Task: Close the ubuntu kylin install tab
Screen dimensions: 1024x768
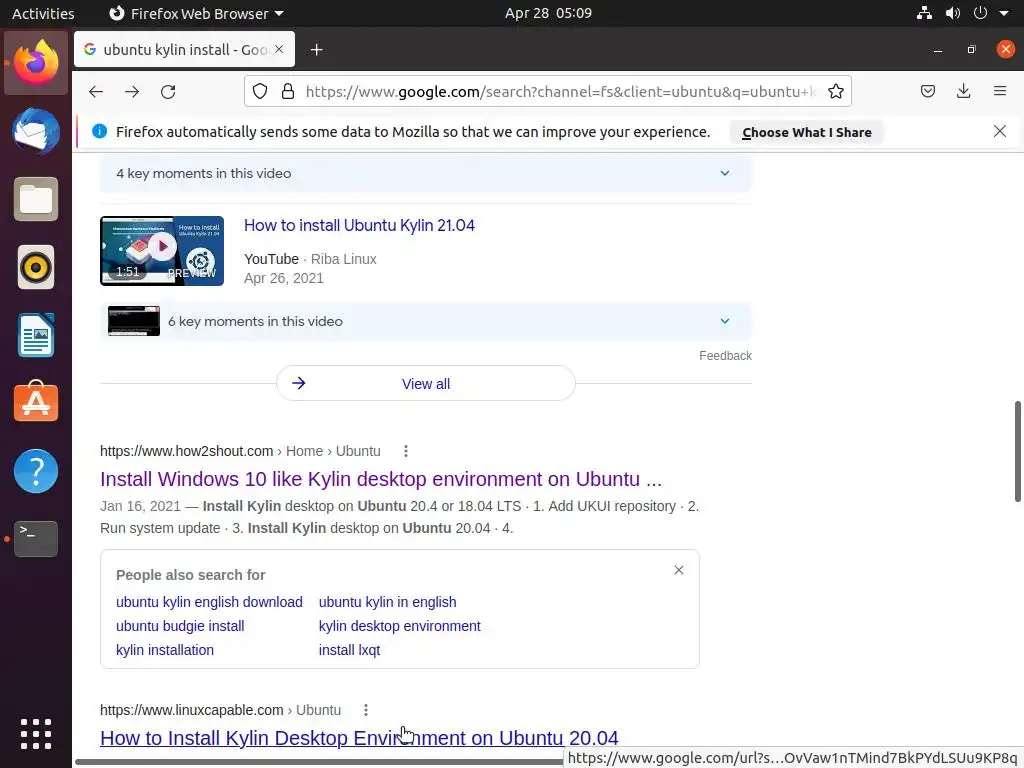Action: tap(279, 49)
